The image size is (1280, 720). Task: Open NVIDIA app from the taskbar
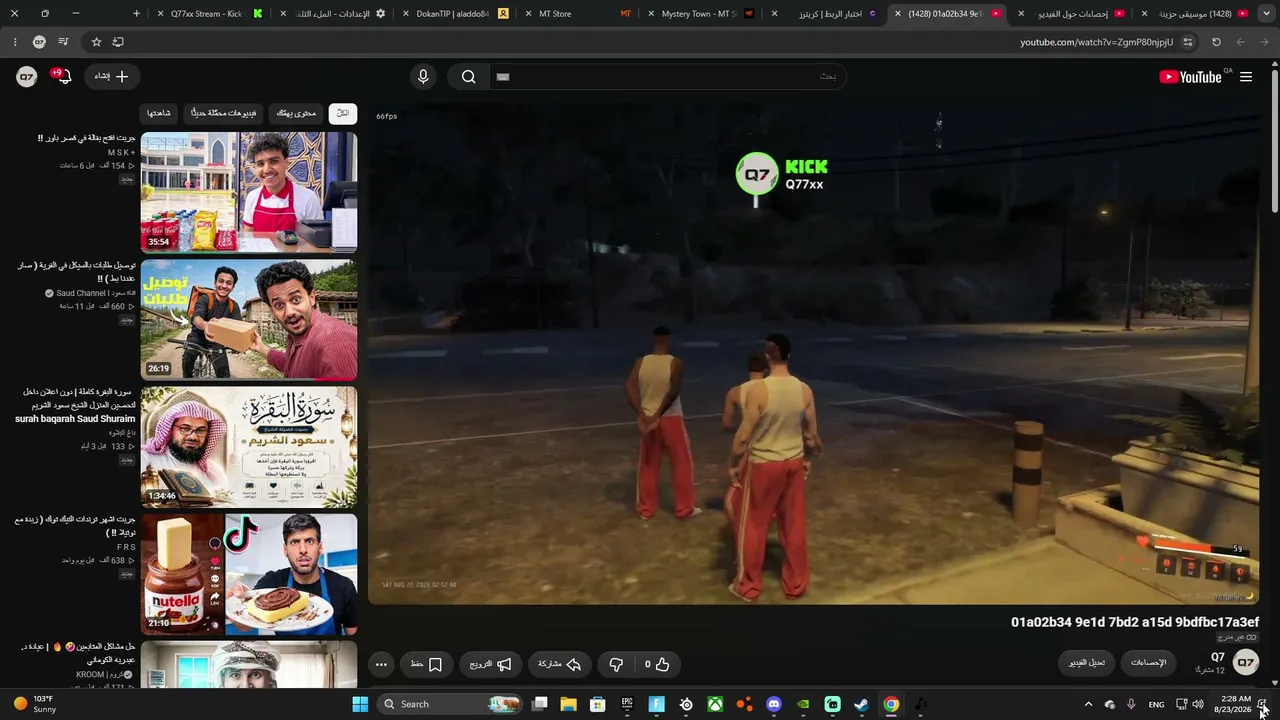[x=803, y=704]
